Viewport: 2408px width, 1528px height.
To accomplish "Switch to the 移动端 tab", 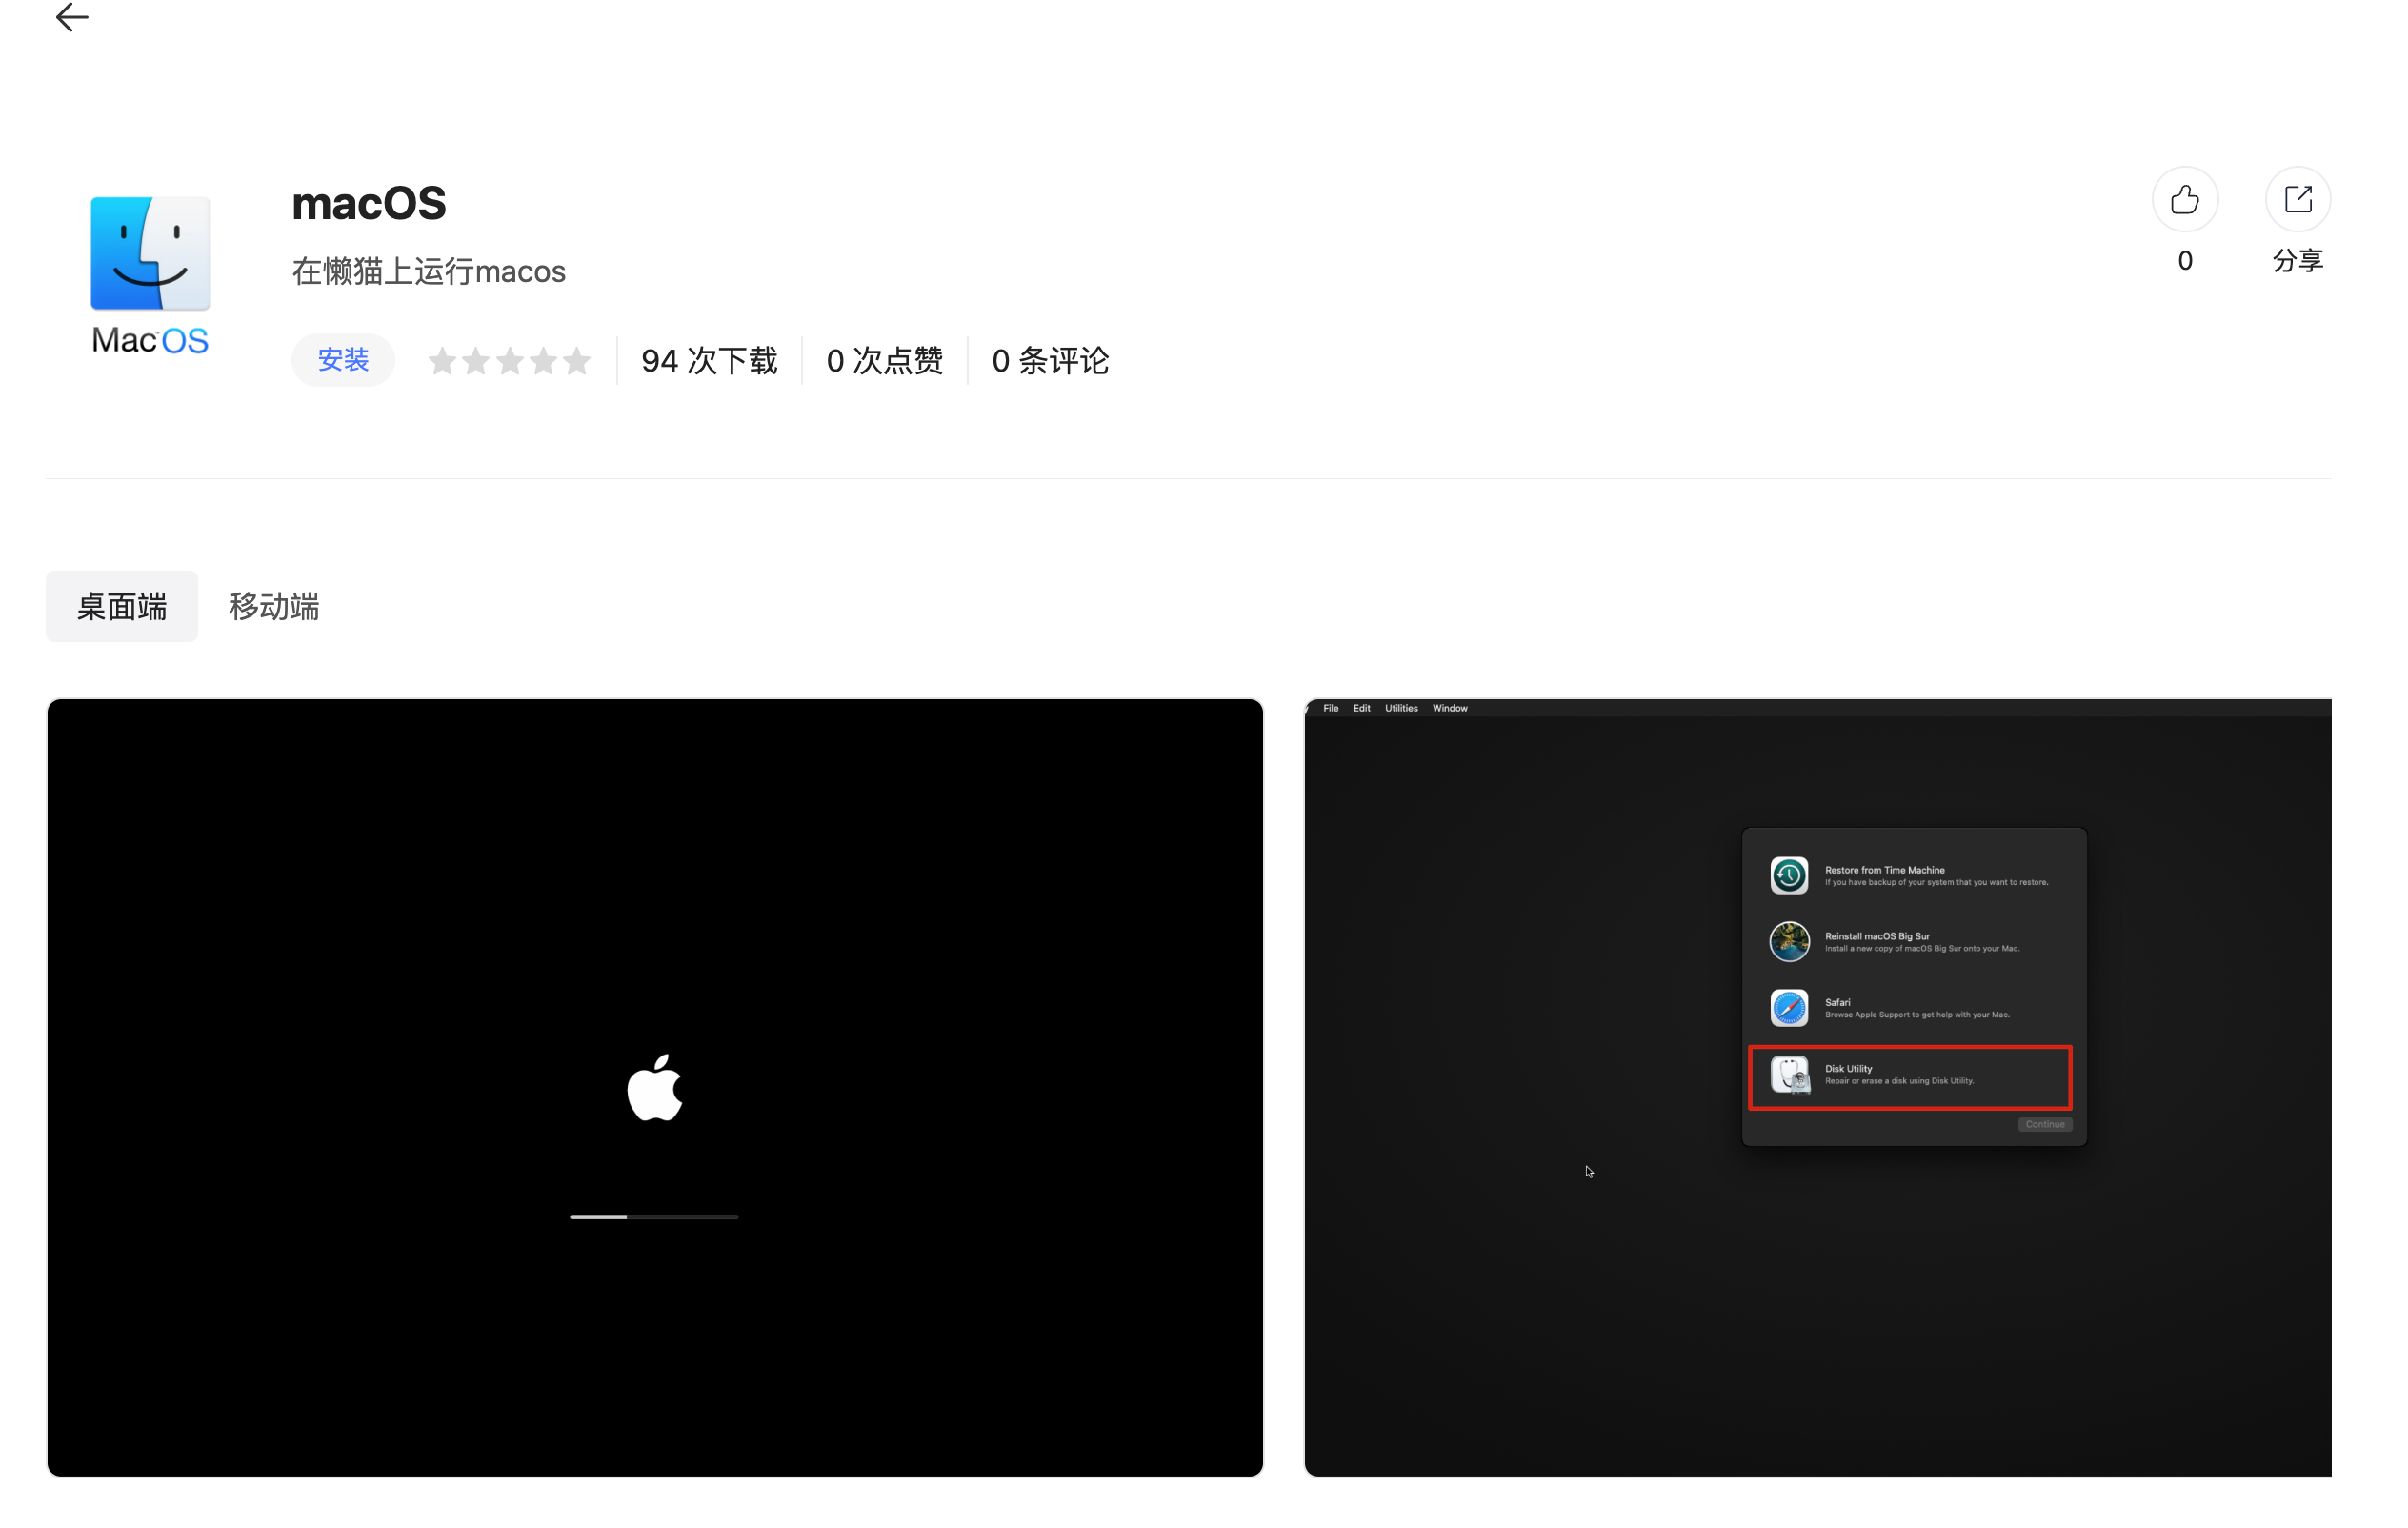I will tap(273, 606).
